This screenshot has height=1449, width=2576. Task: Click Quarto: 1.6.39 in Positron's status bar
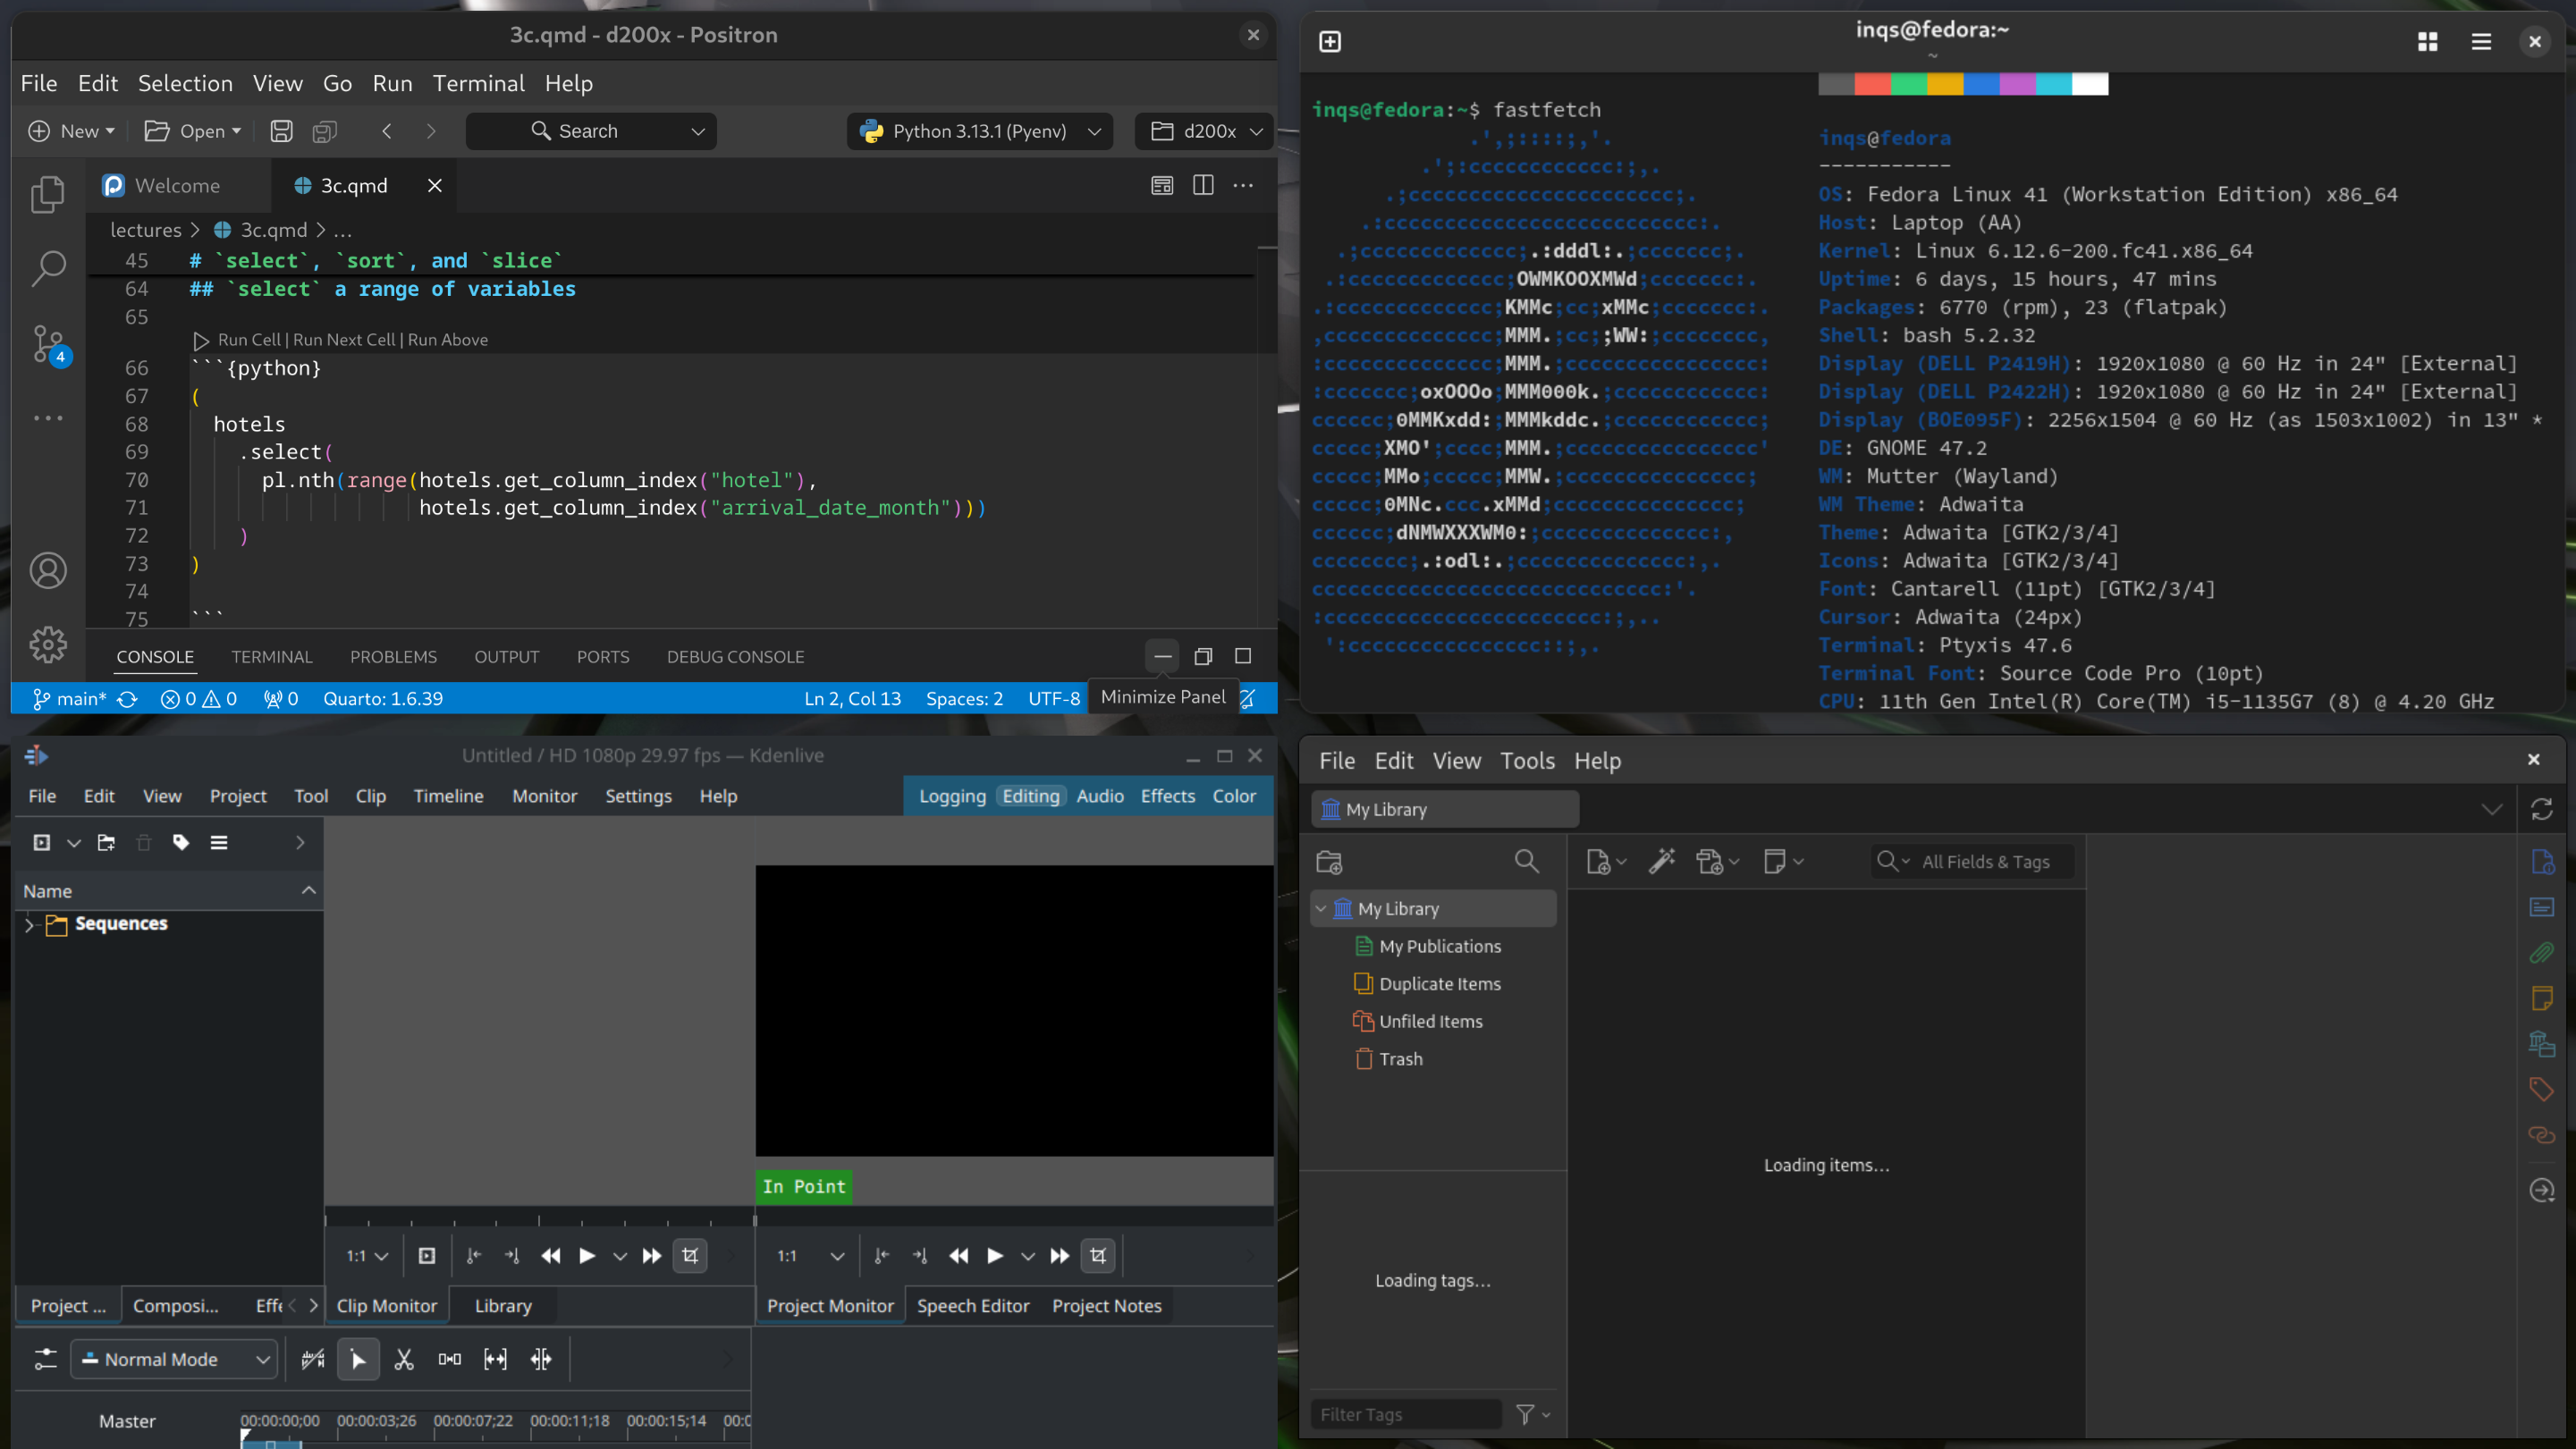pos(383,699)
